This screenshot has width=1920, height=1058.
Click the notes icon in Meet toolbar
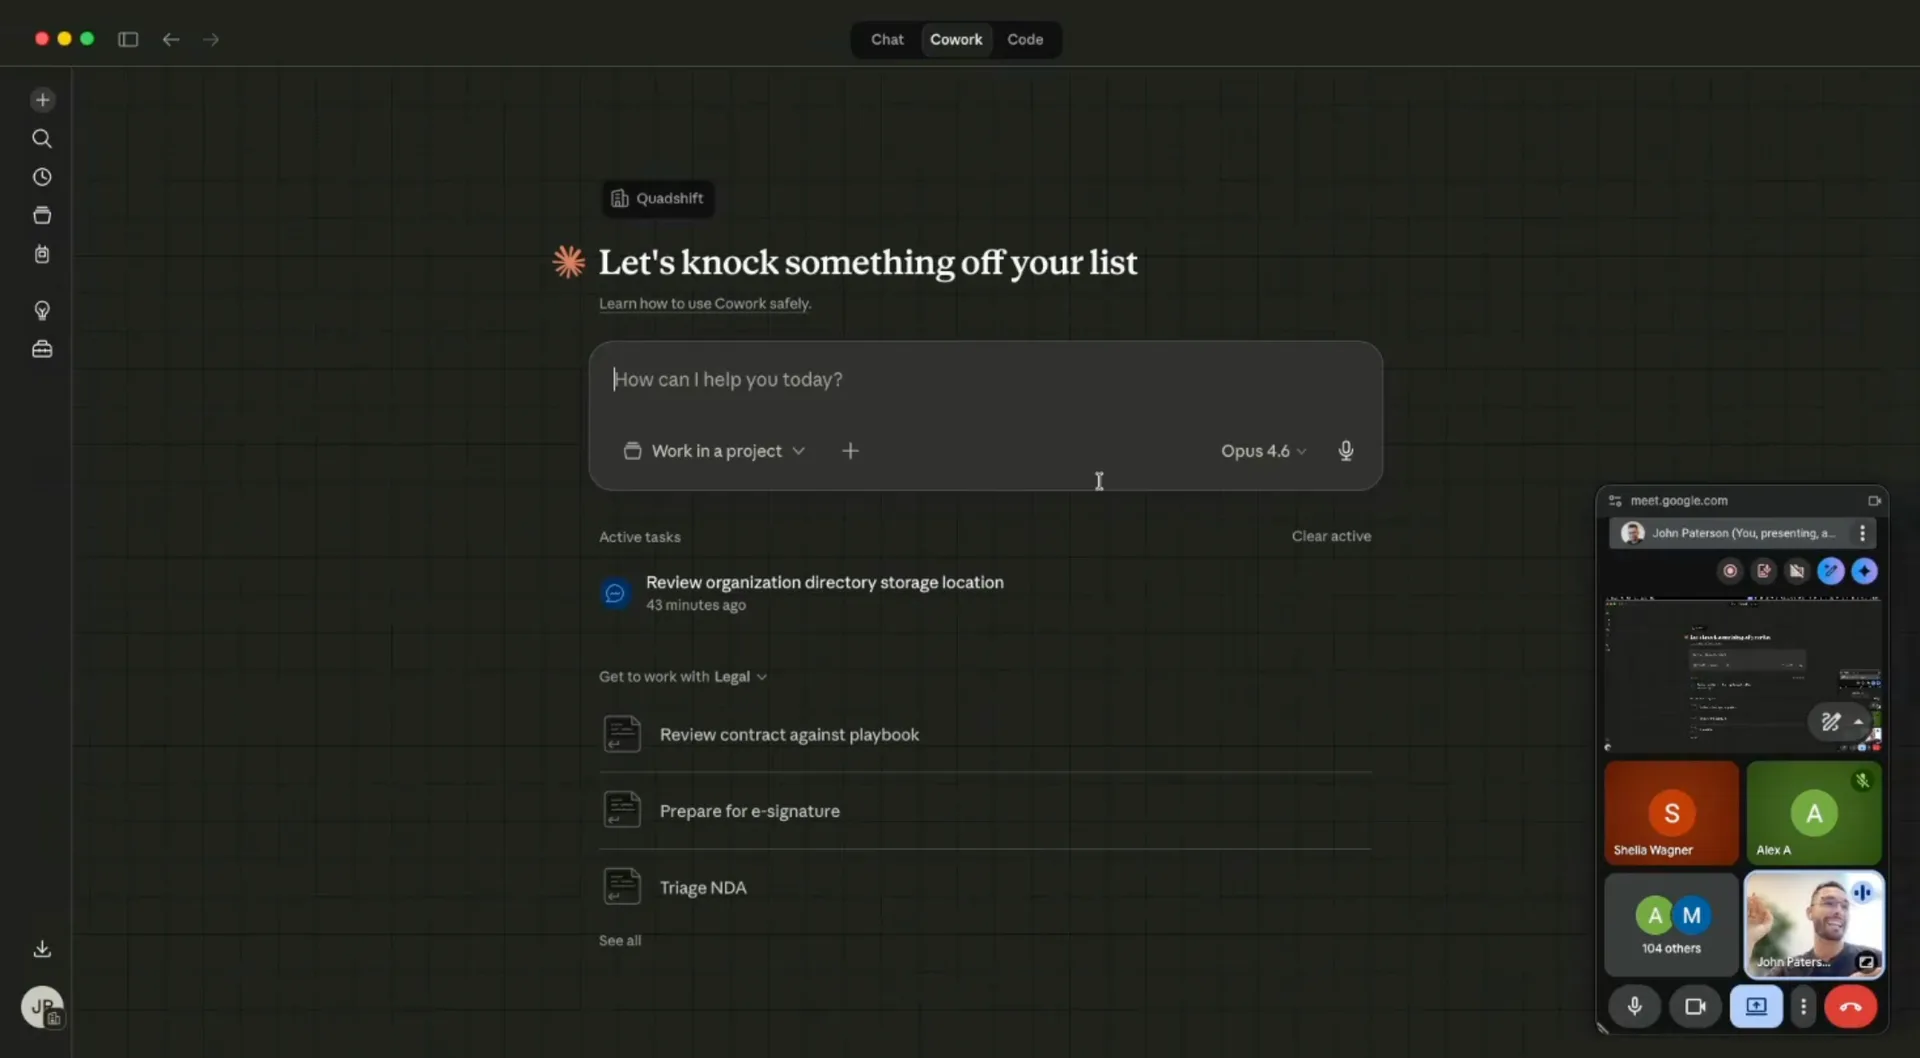[x=1764, y=571]
